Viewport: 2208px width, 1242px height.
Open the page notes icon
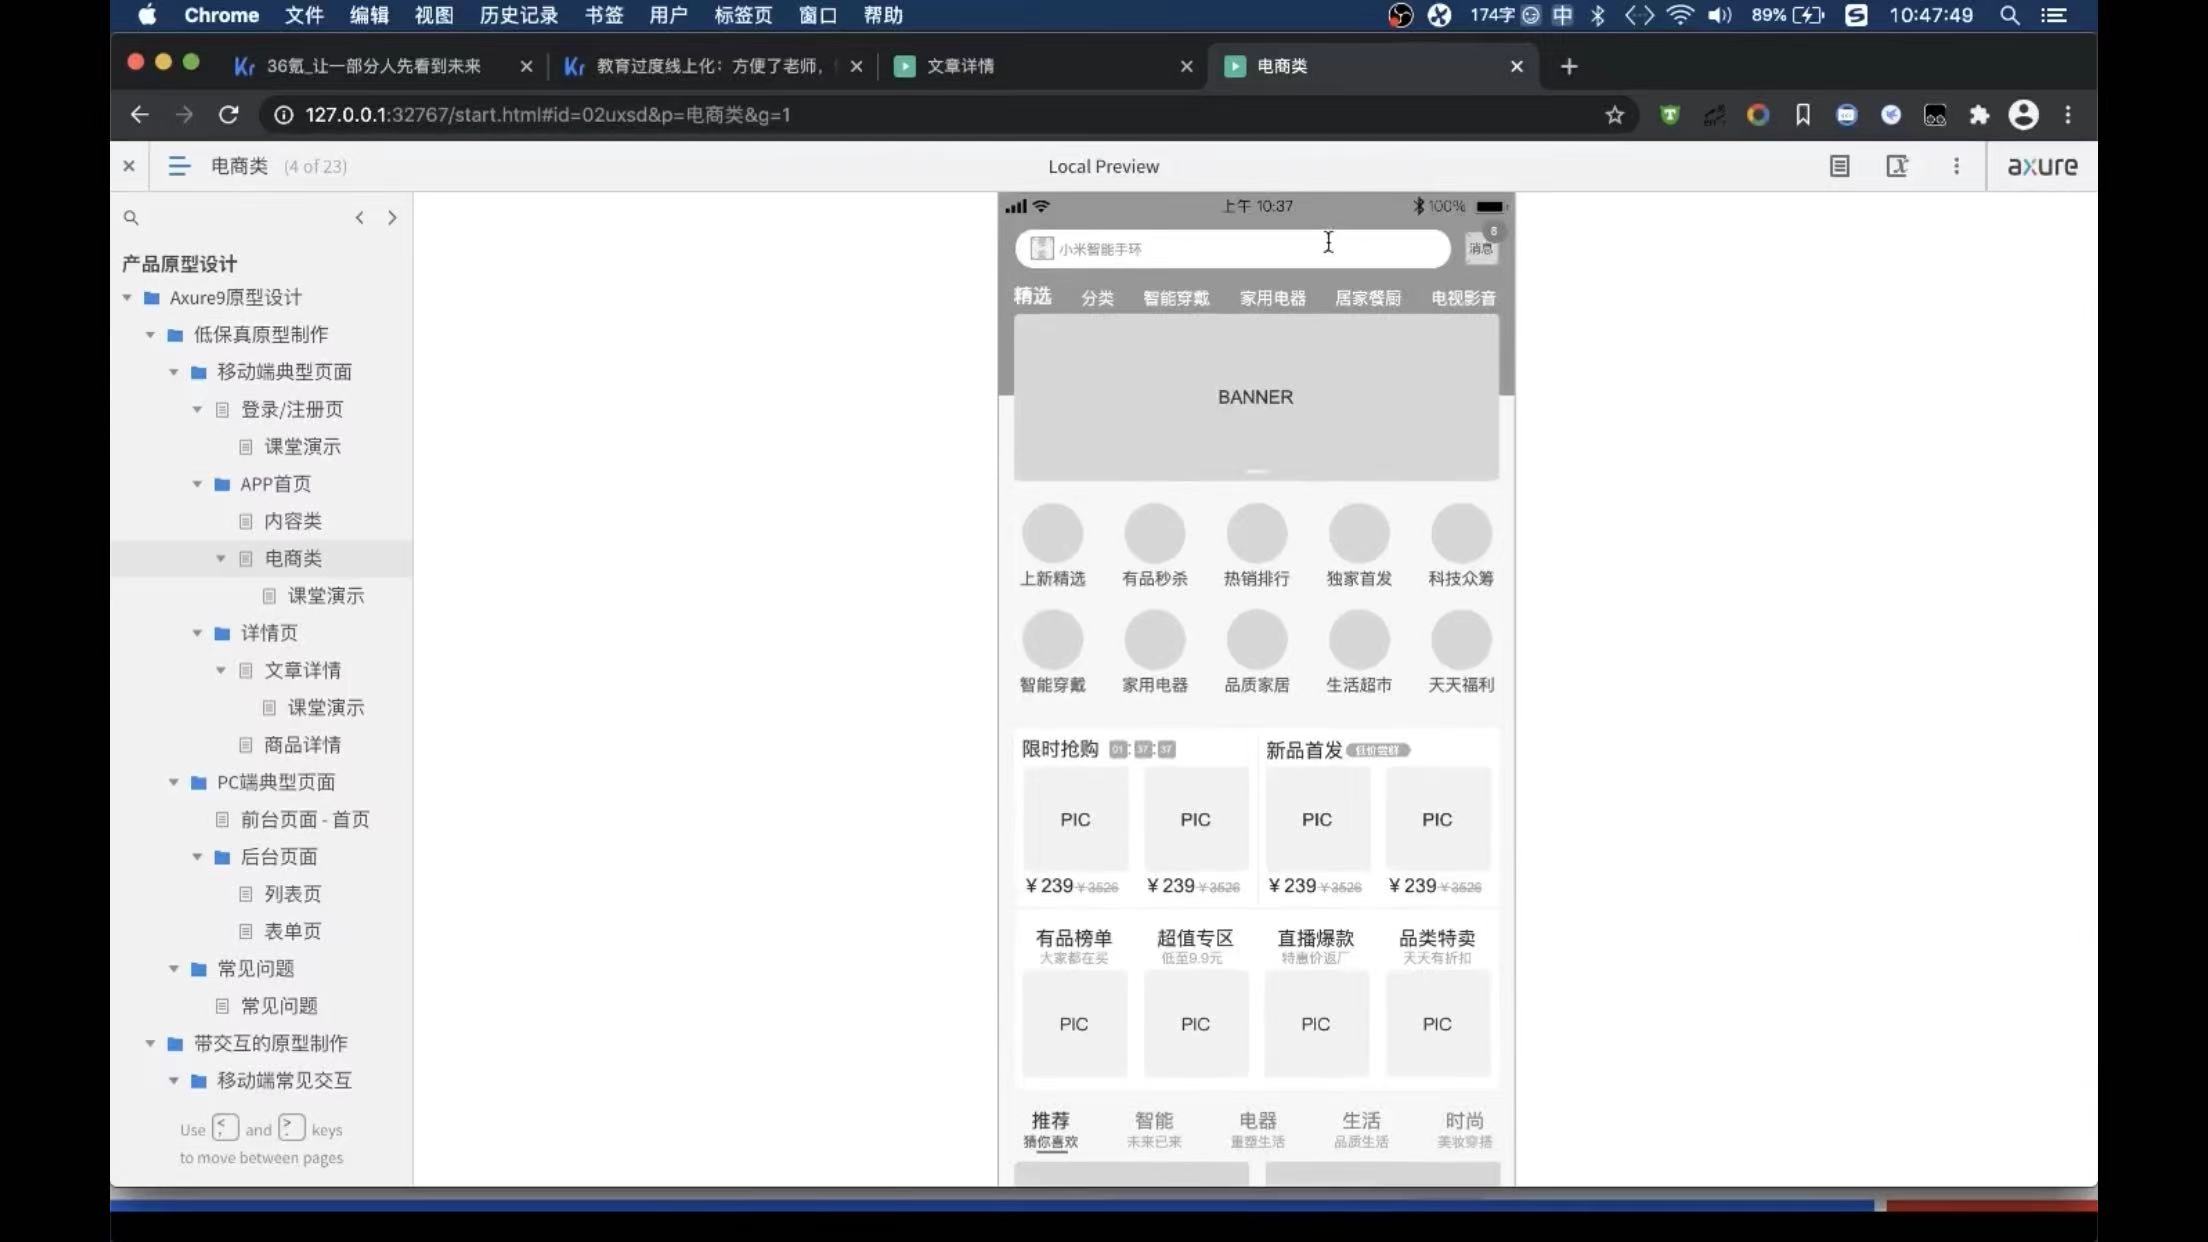point(1839,166)
